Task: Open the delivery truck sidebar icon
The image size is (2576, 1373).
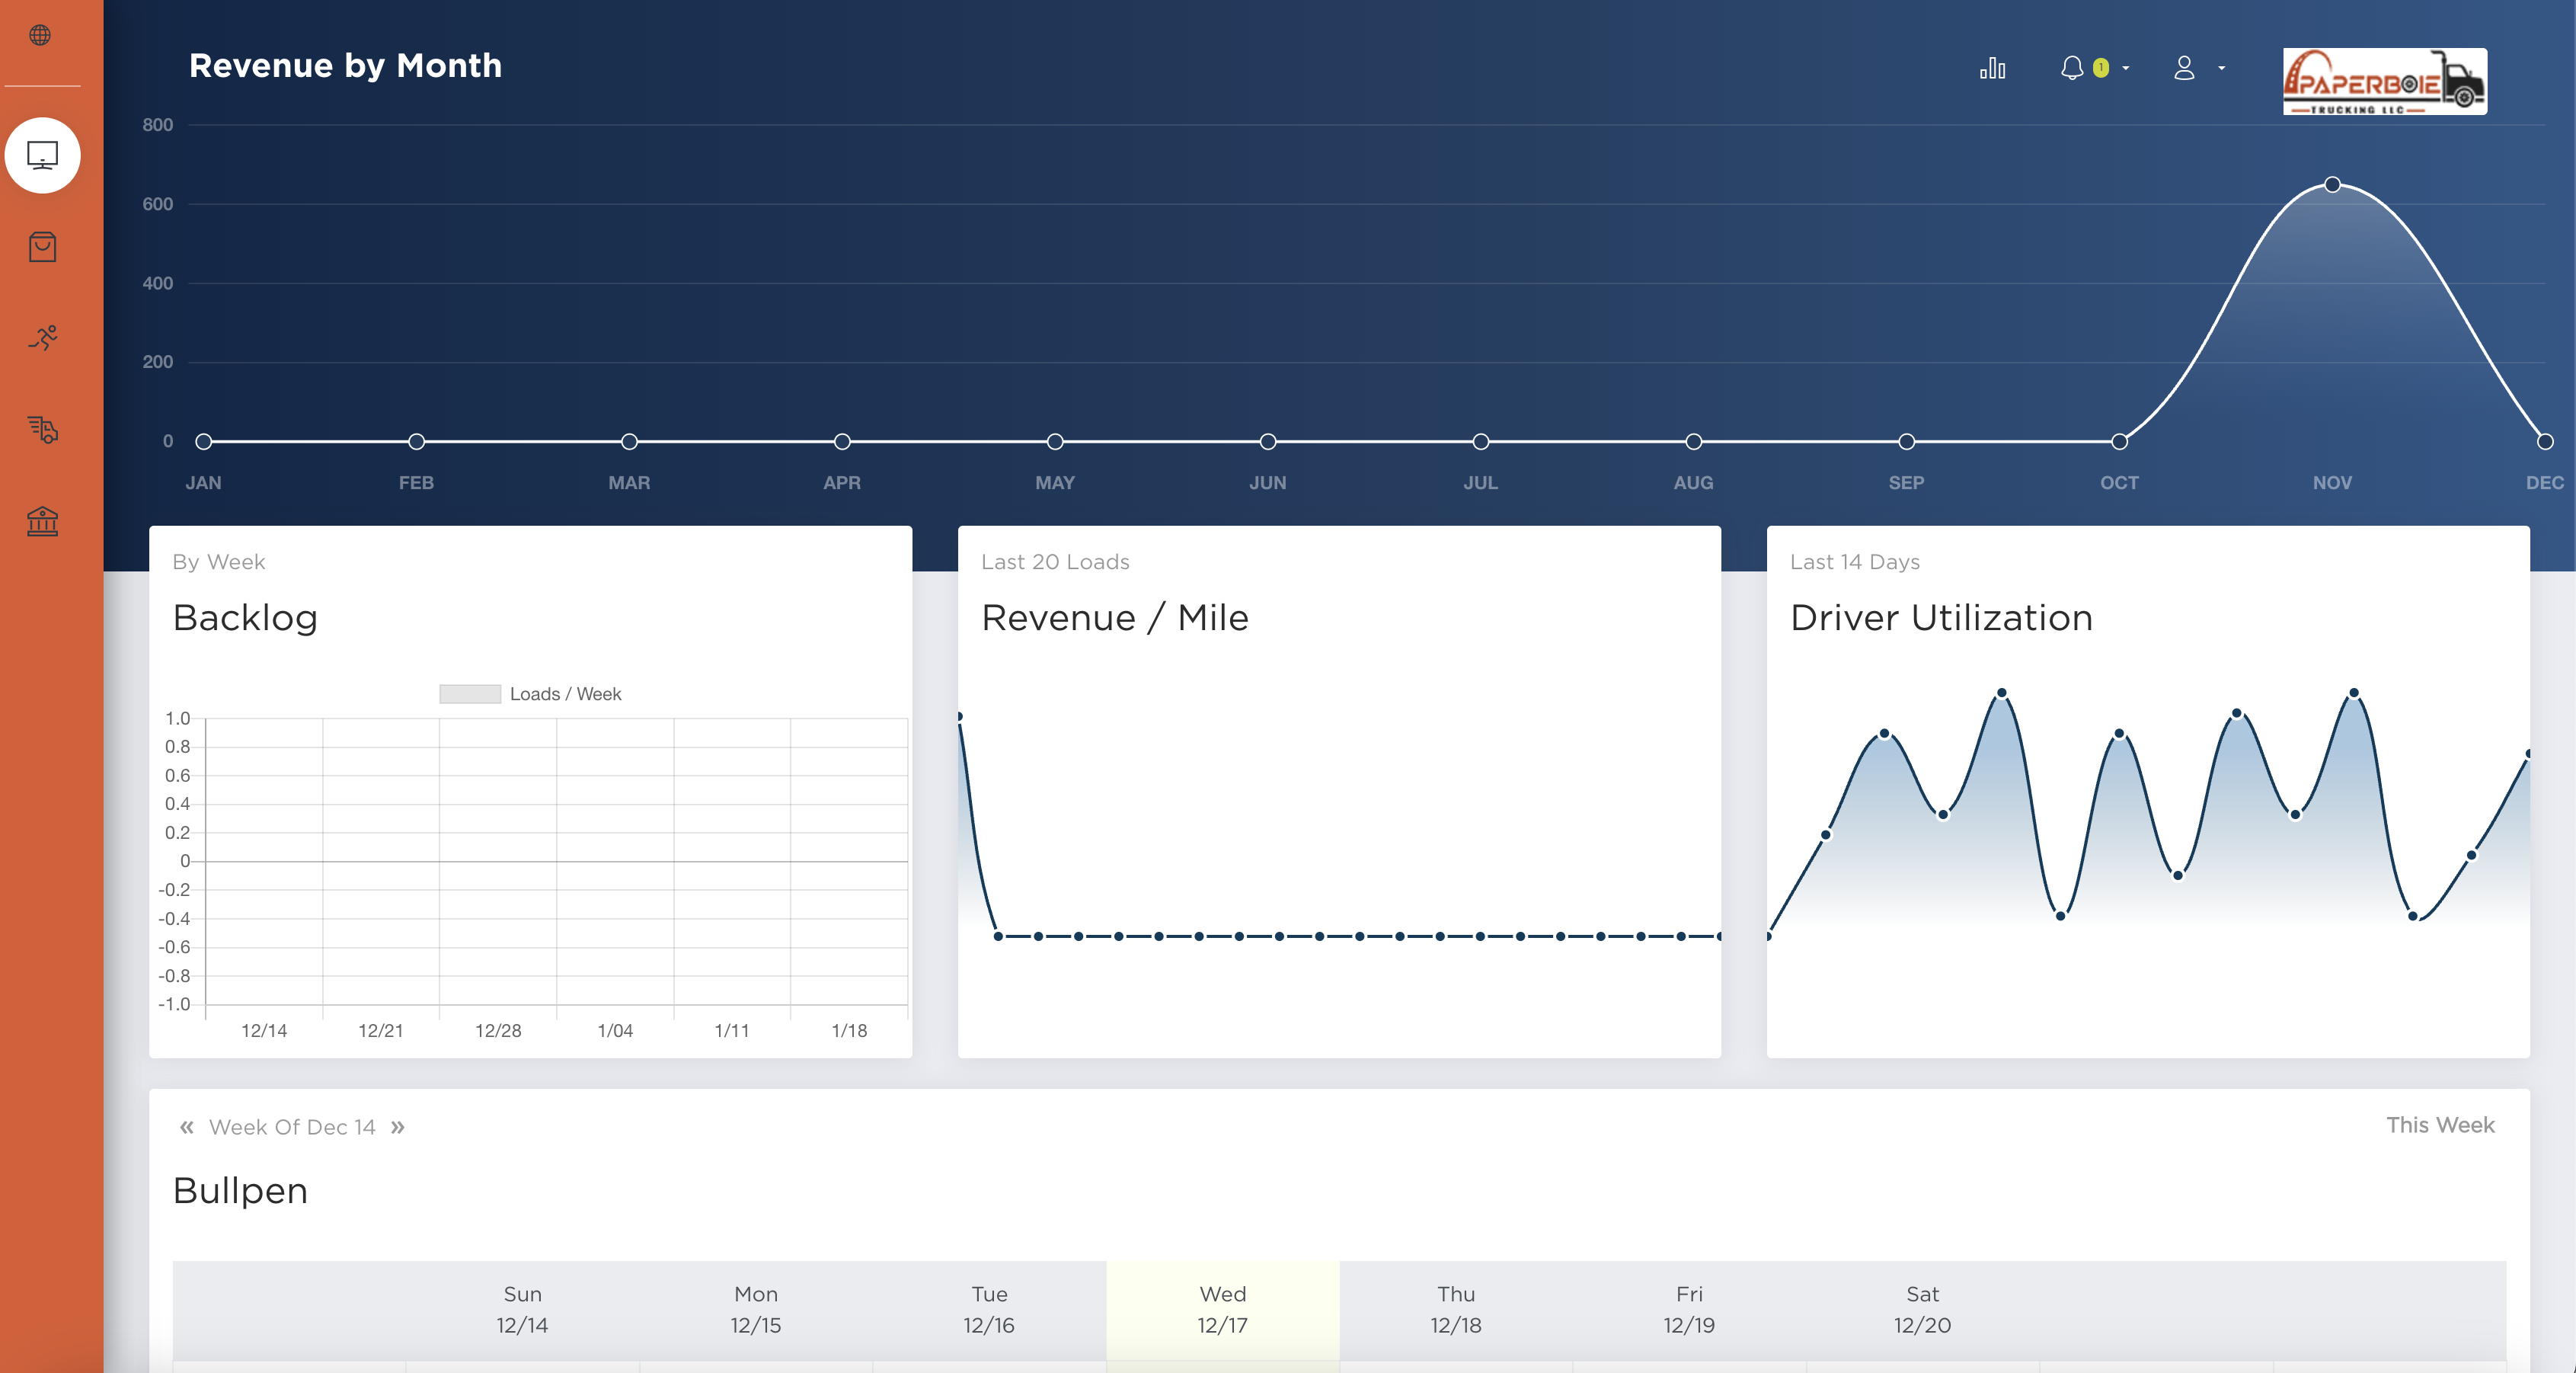Action: (x=42, y=429)
